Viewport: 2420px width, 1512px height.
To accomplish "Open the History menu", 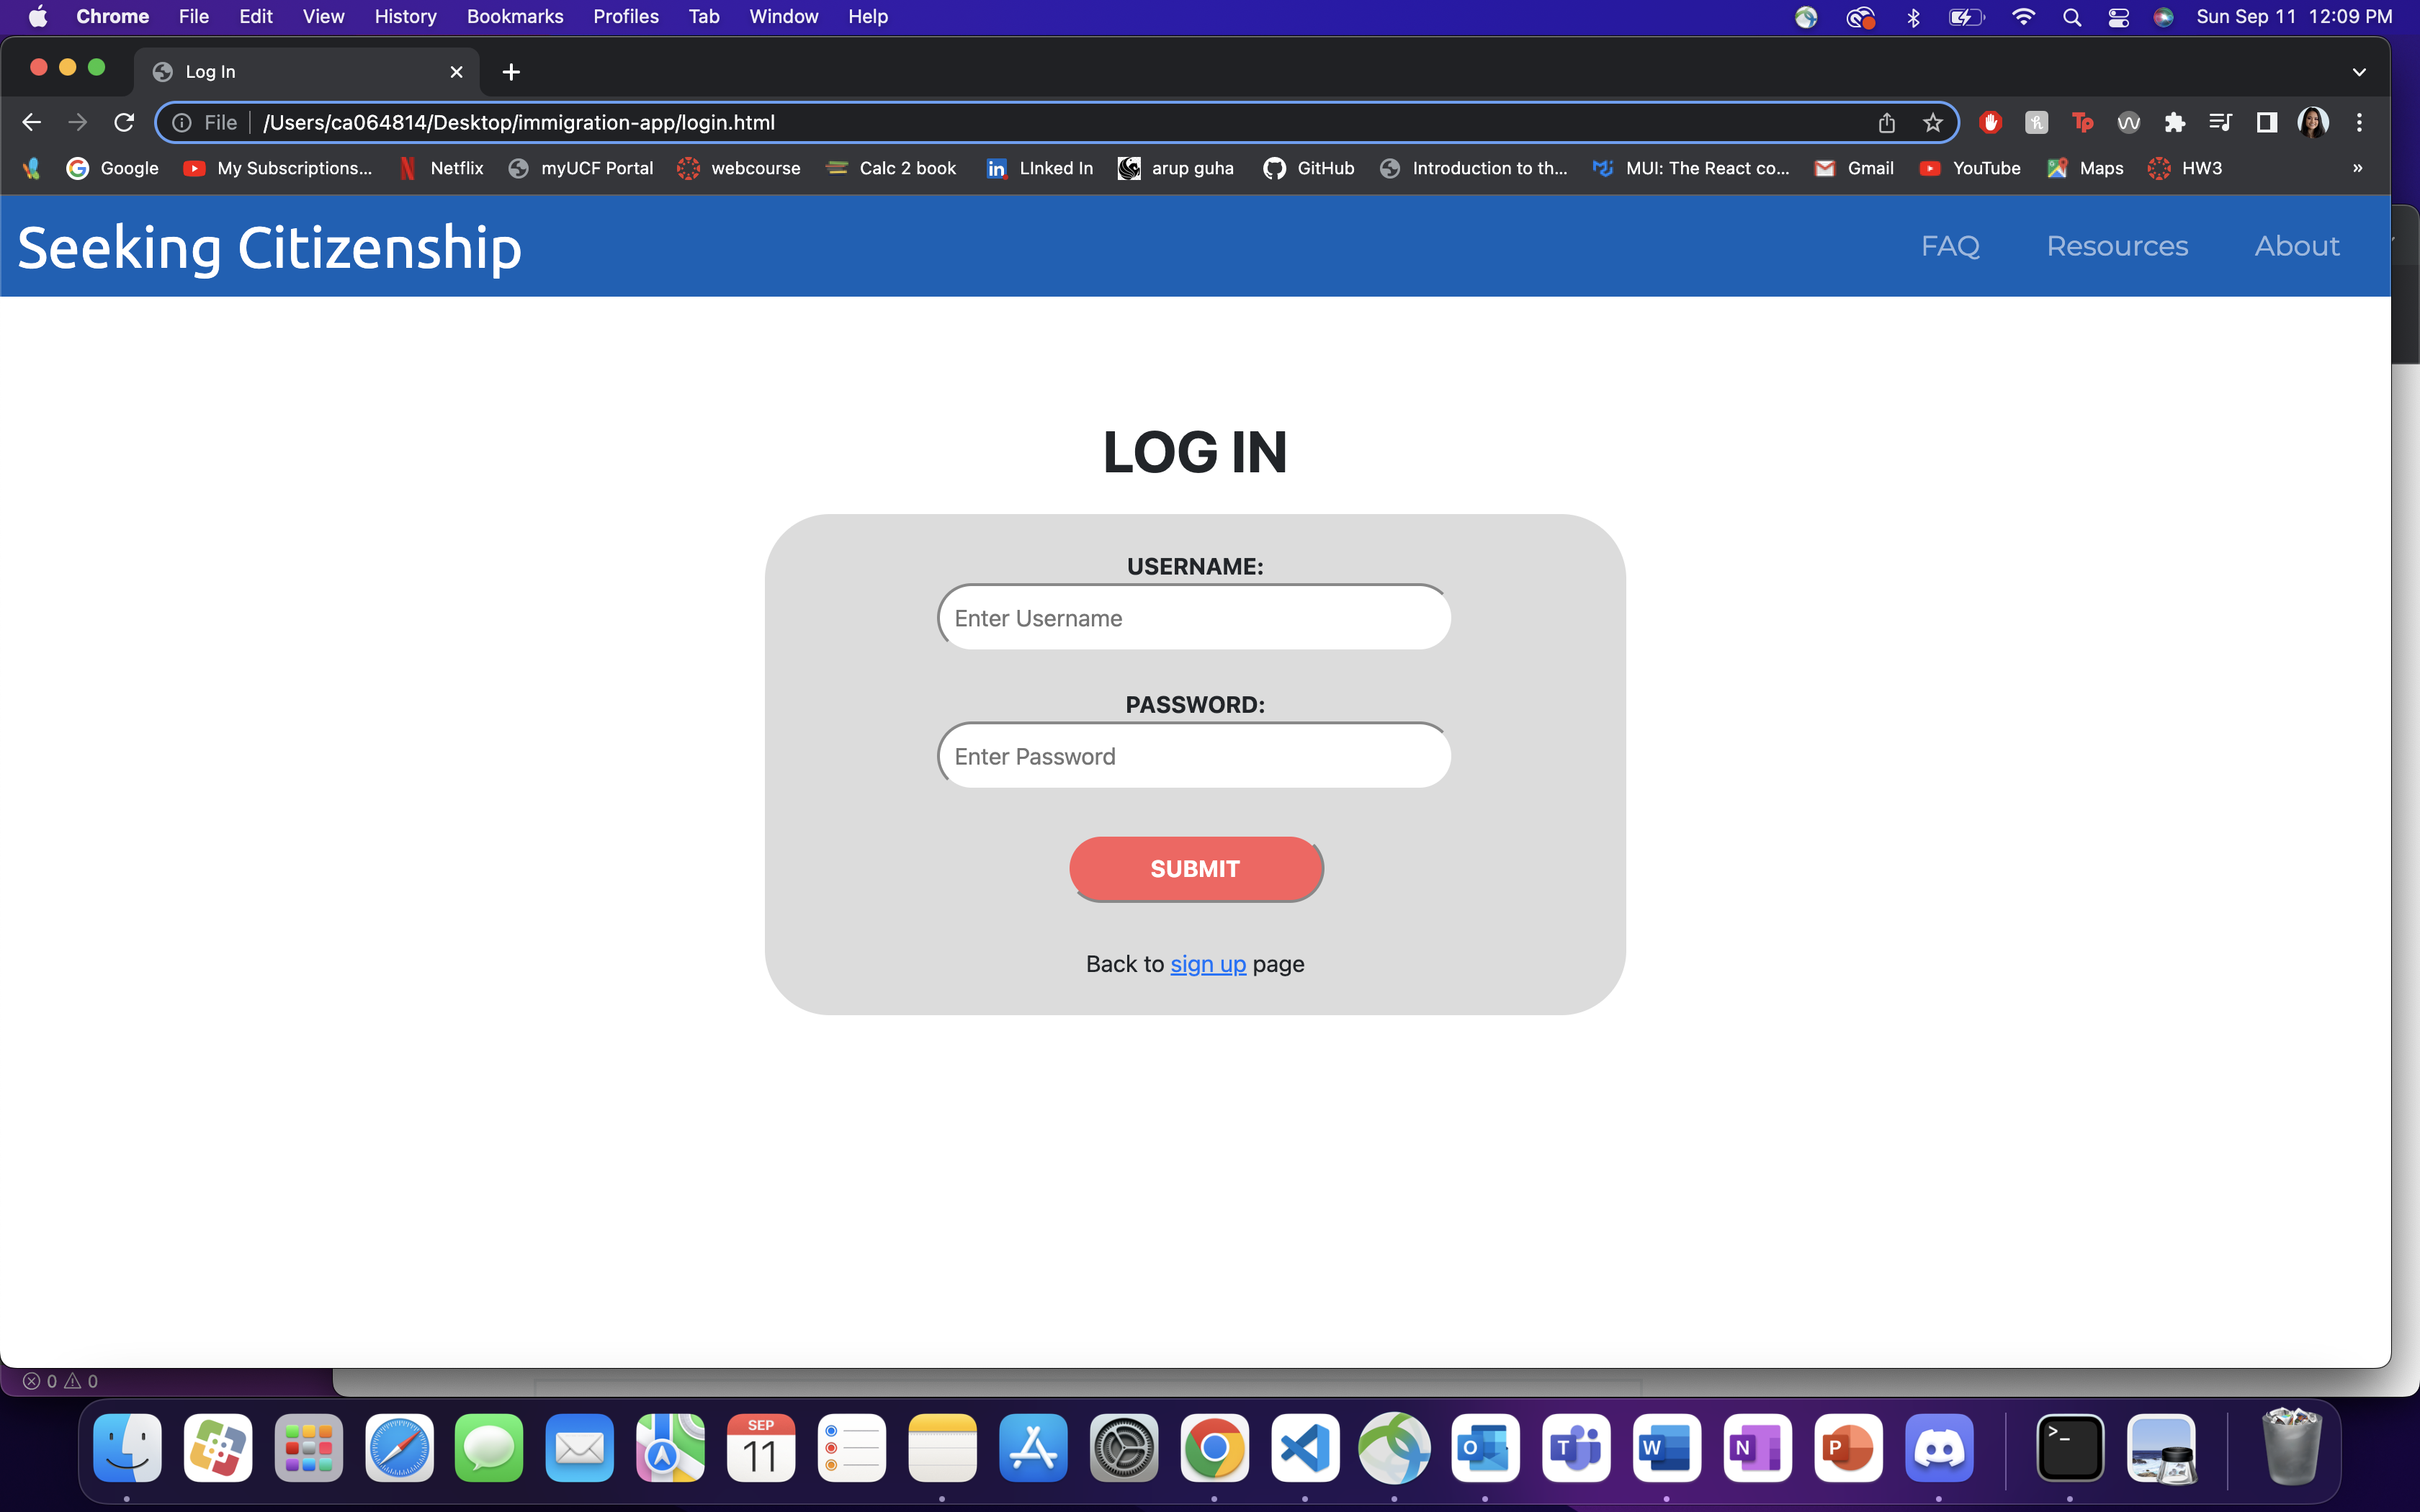I will (405, 16).
